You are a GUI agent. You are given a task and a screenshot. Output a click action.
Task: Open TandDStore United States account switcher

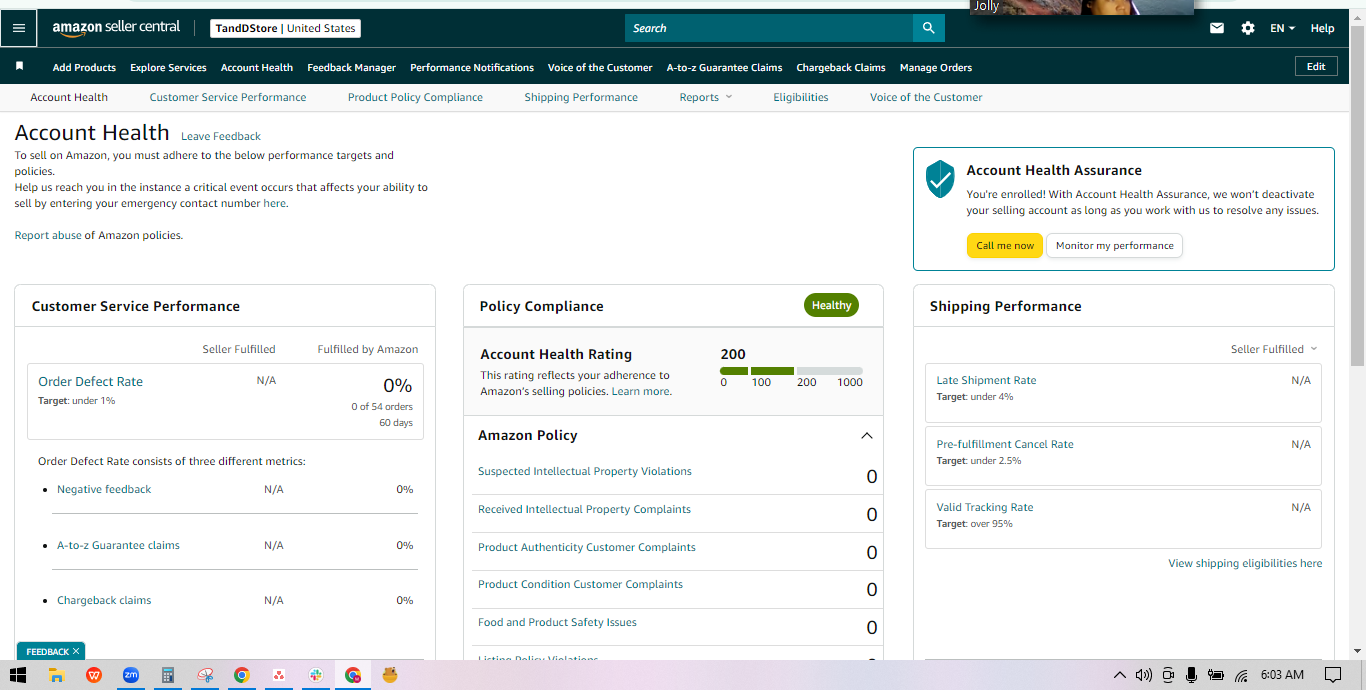coord(286,28)
